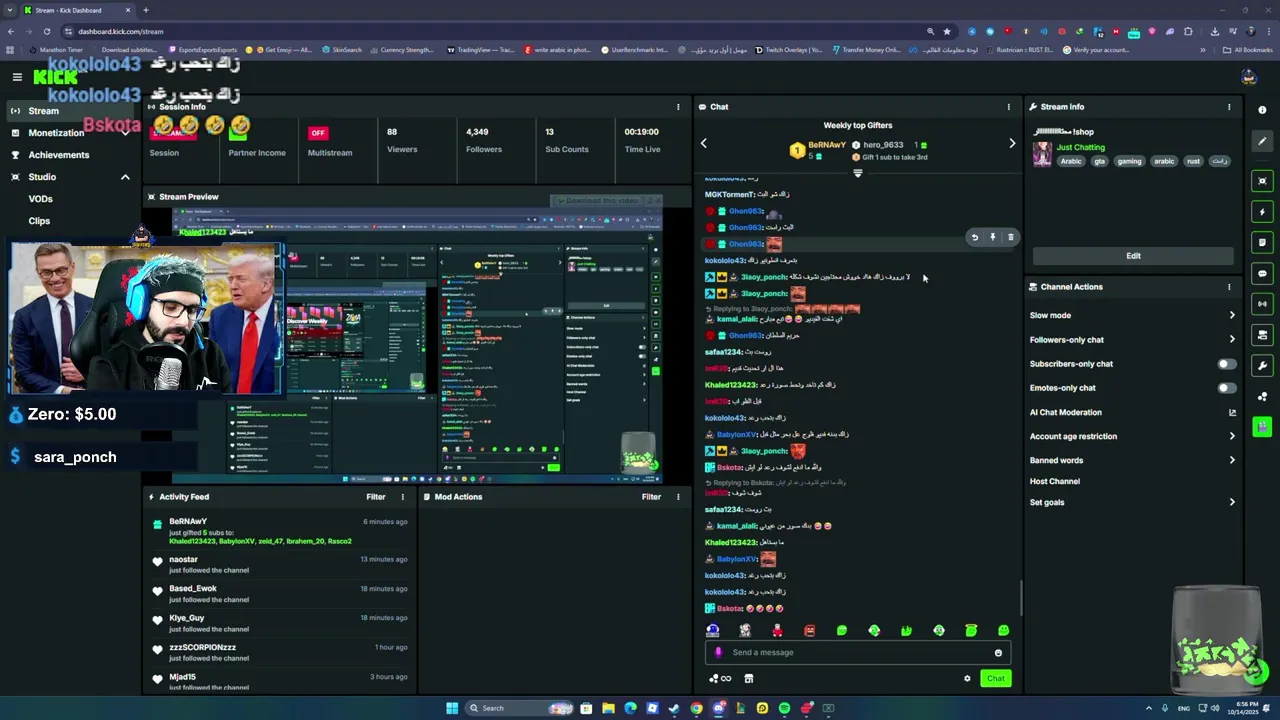This screenshot has width=1280, height=720.
Task: Click the Edit stream info button
Action: point(1133,256)
